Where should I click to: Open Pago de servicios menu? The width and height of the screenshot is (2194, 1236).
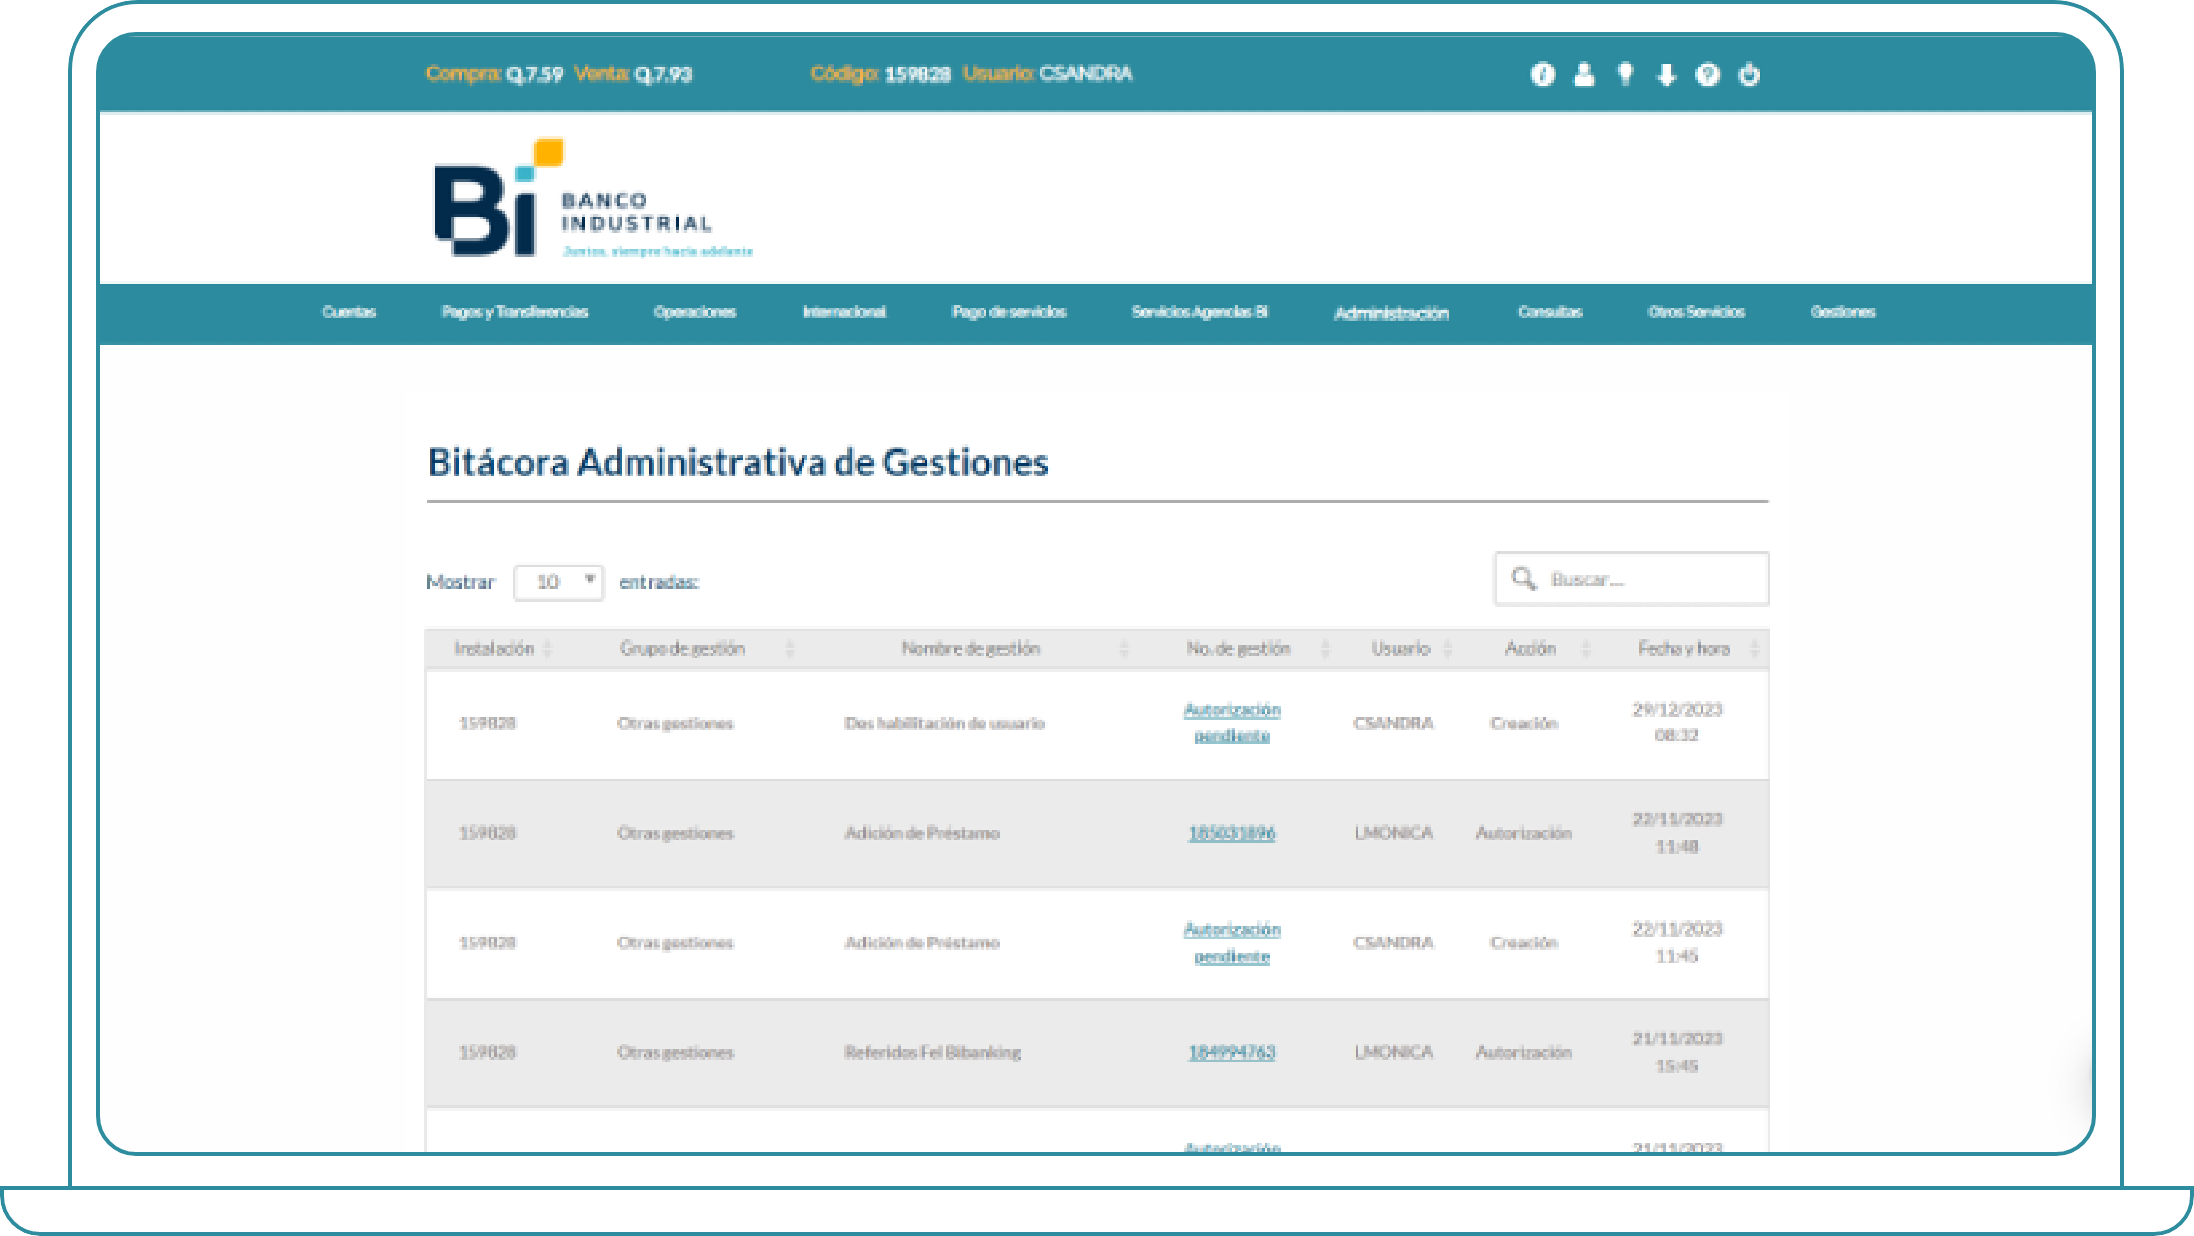pyautogui.click(x=1009, y=312)
